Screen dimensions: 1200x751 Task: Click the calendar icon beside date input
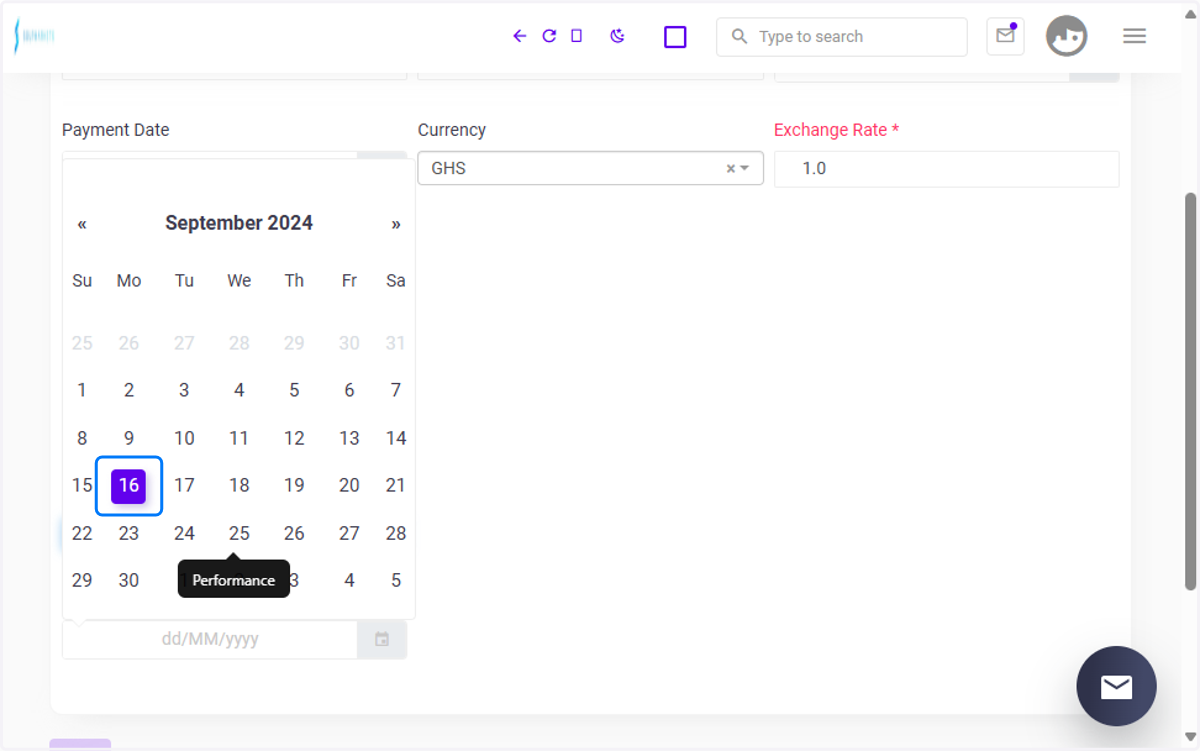(382, 639)
